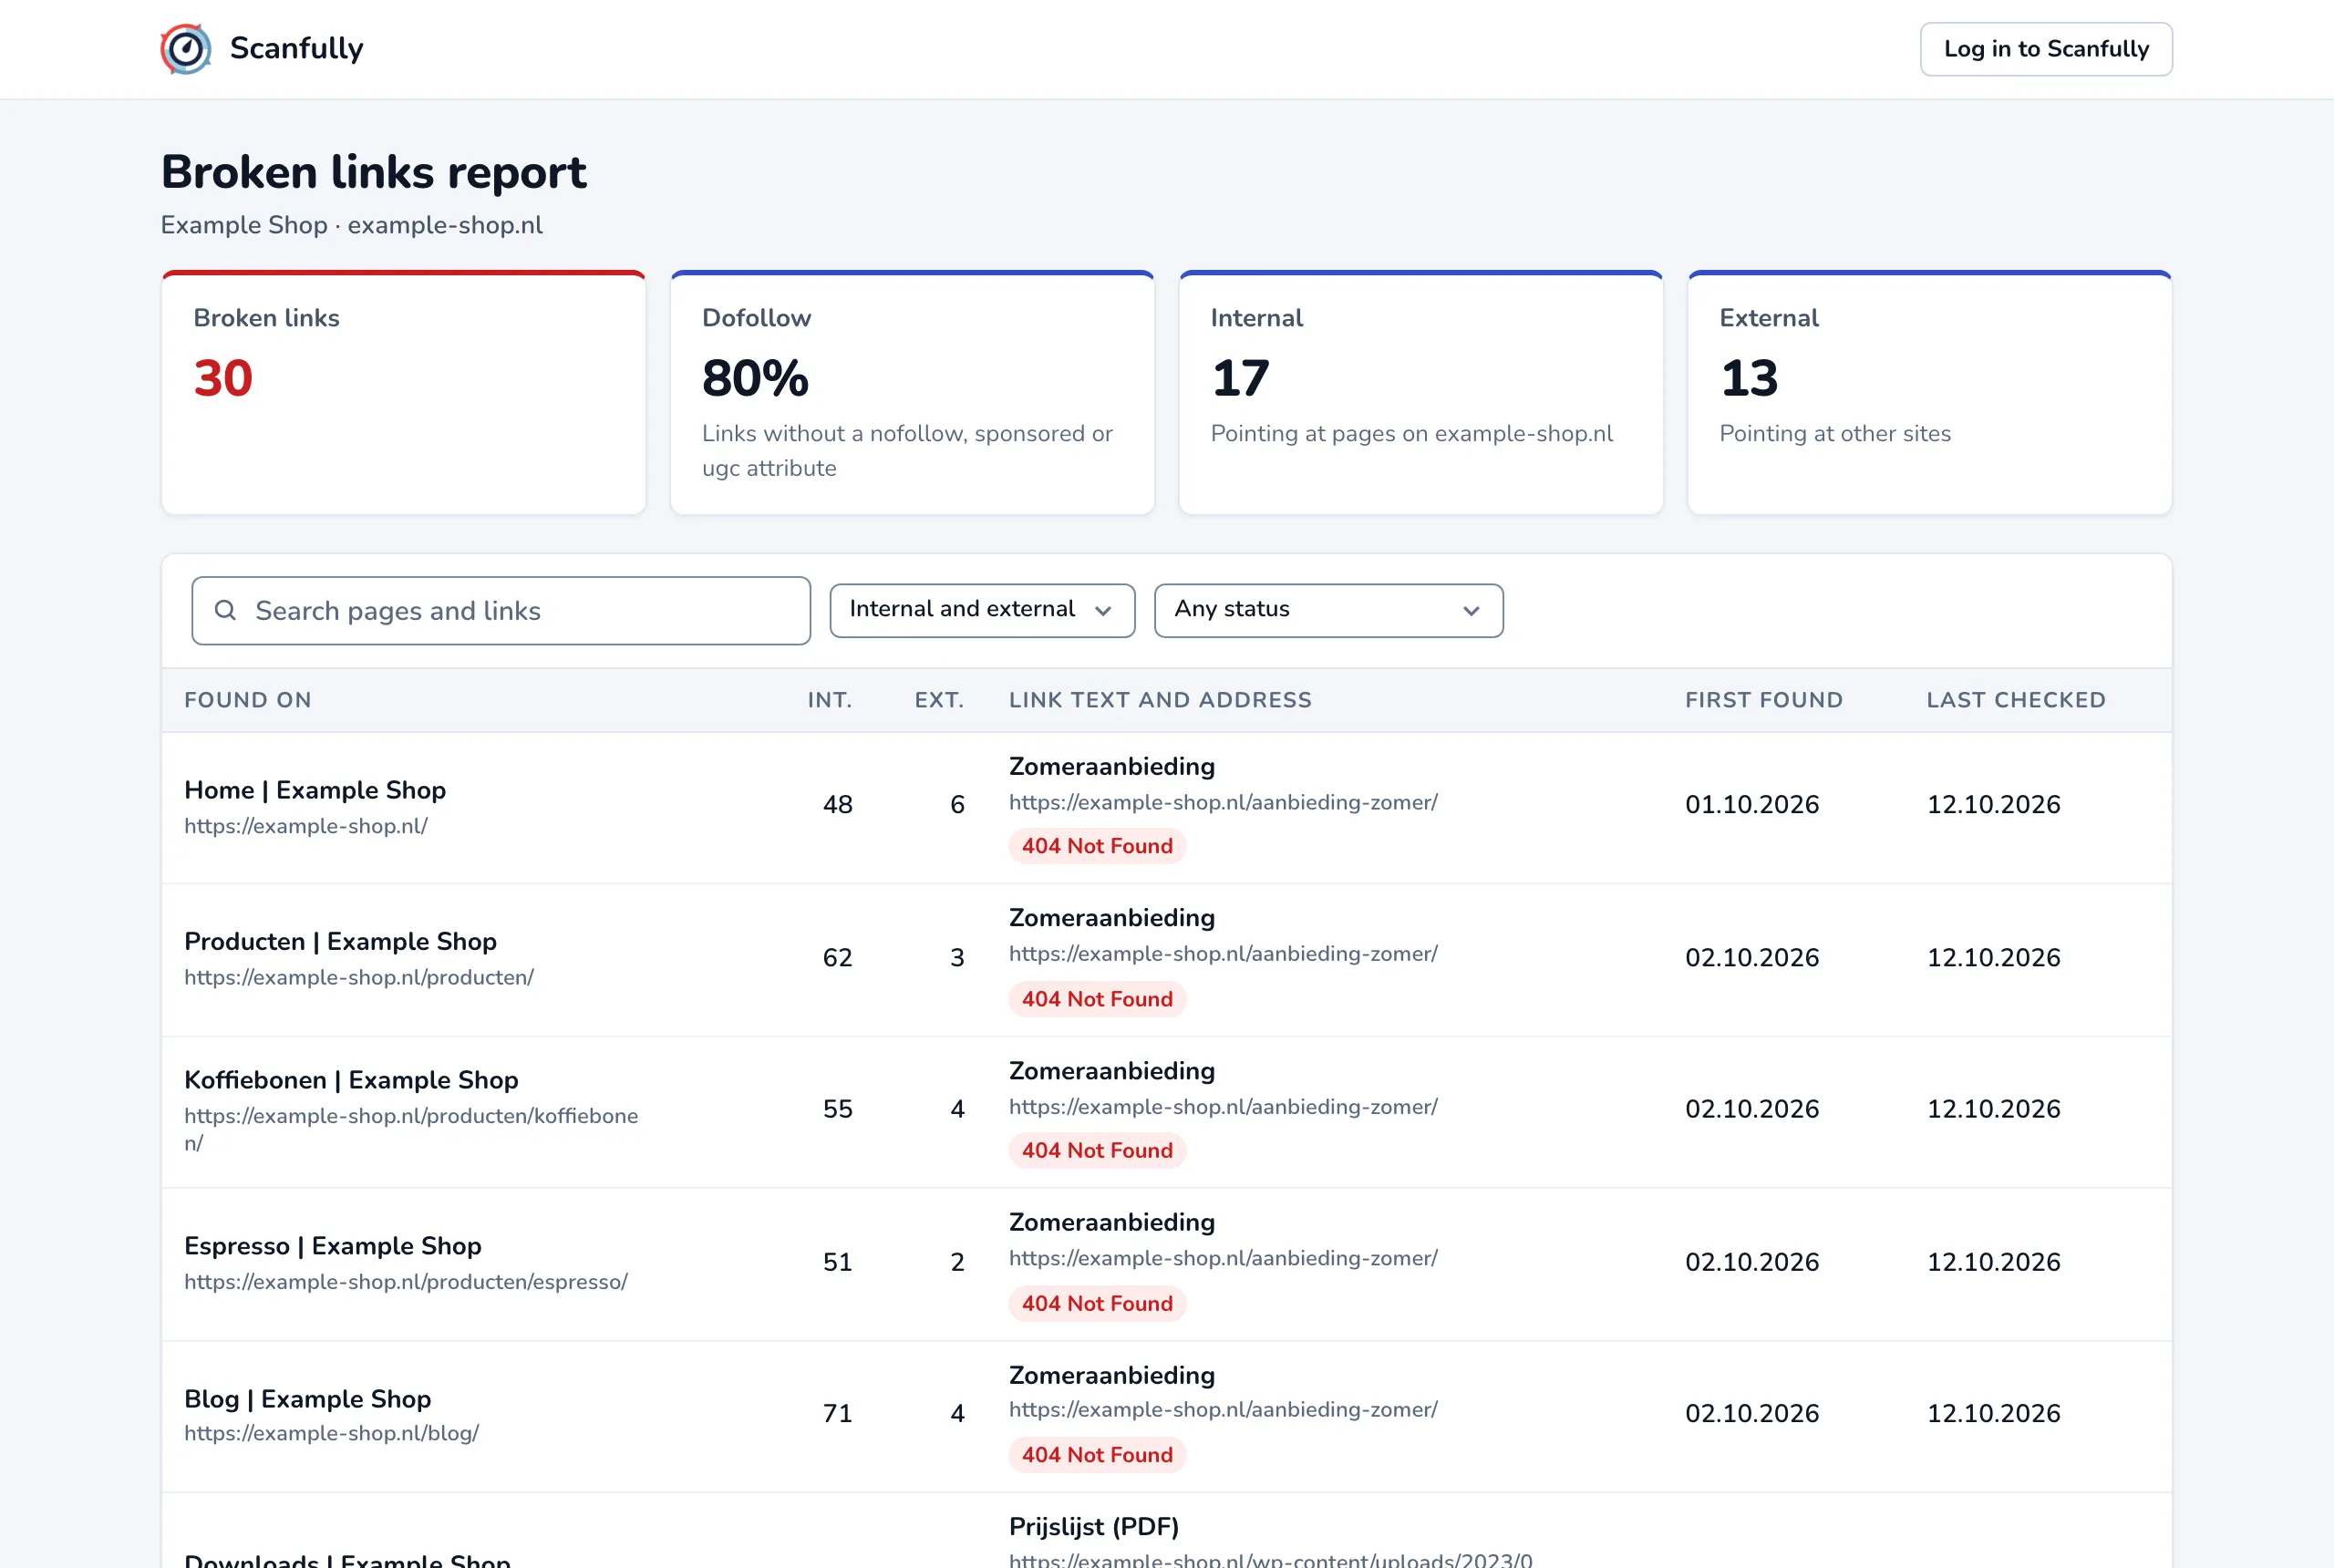Click last checked date in Espresso row

click(x=1994, y=1262)
